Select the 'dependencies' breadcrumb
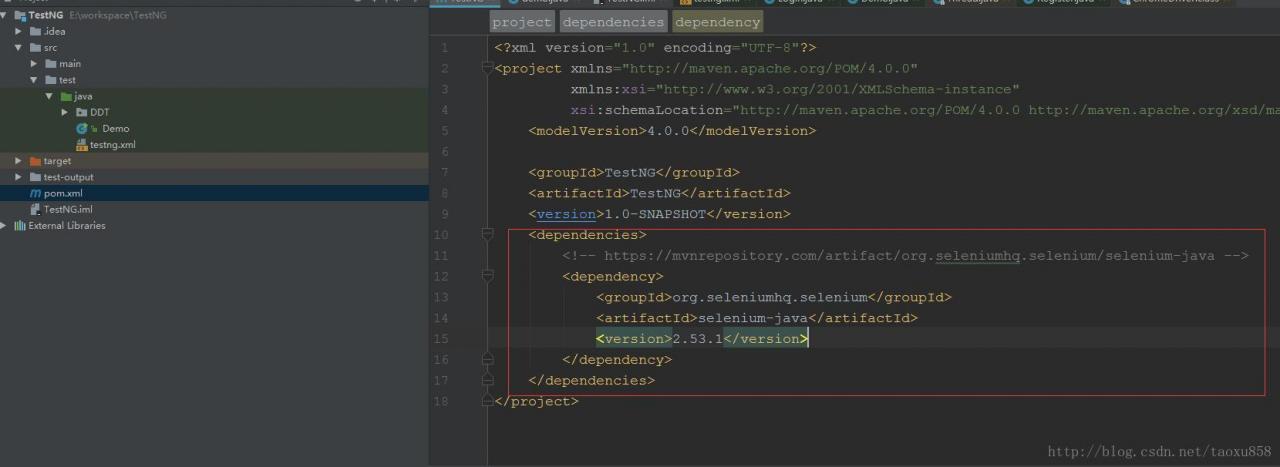The width and height of the screenshot is (1280, 467). (x=613, y=22)
